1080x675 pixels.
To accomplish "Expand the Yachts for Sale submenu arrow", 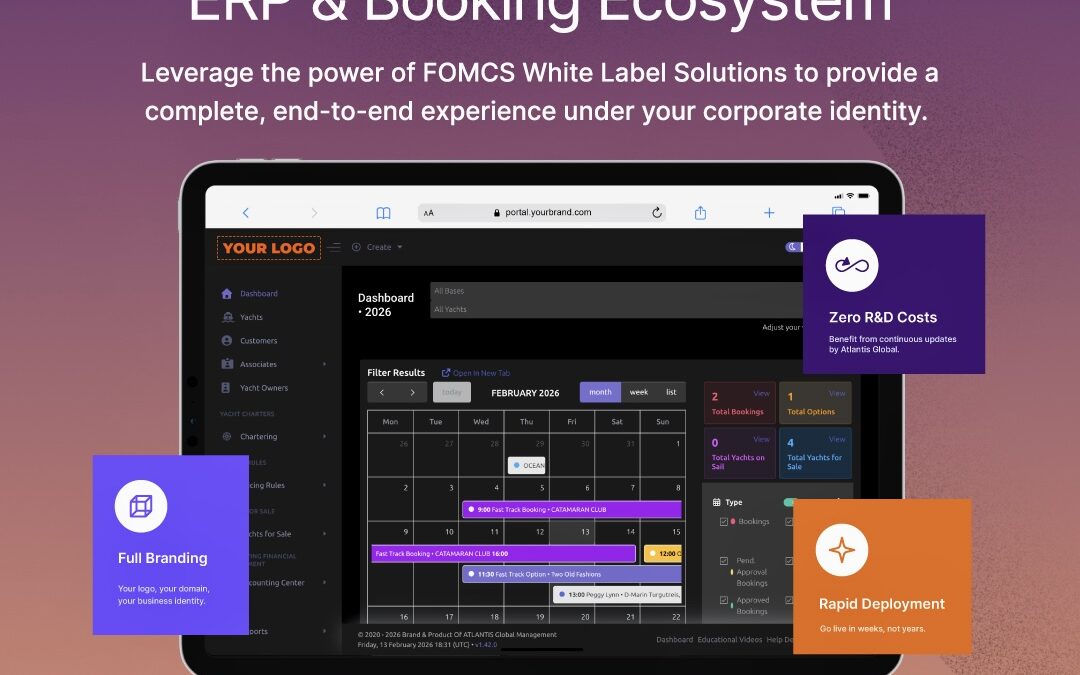I will click(x=324, y=534).
